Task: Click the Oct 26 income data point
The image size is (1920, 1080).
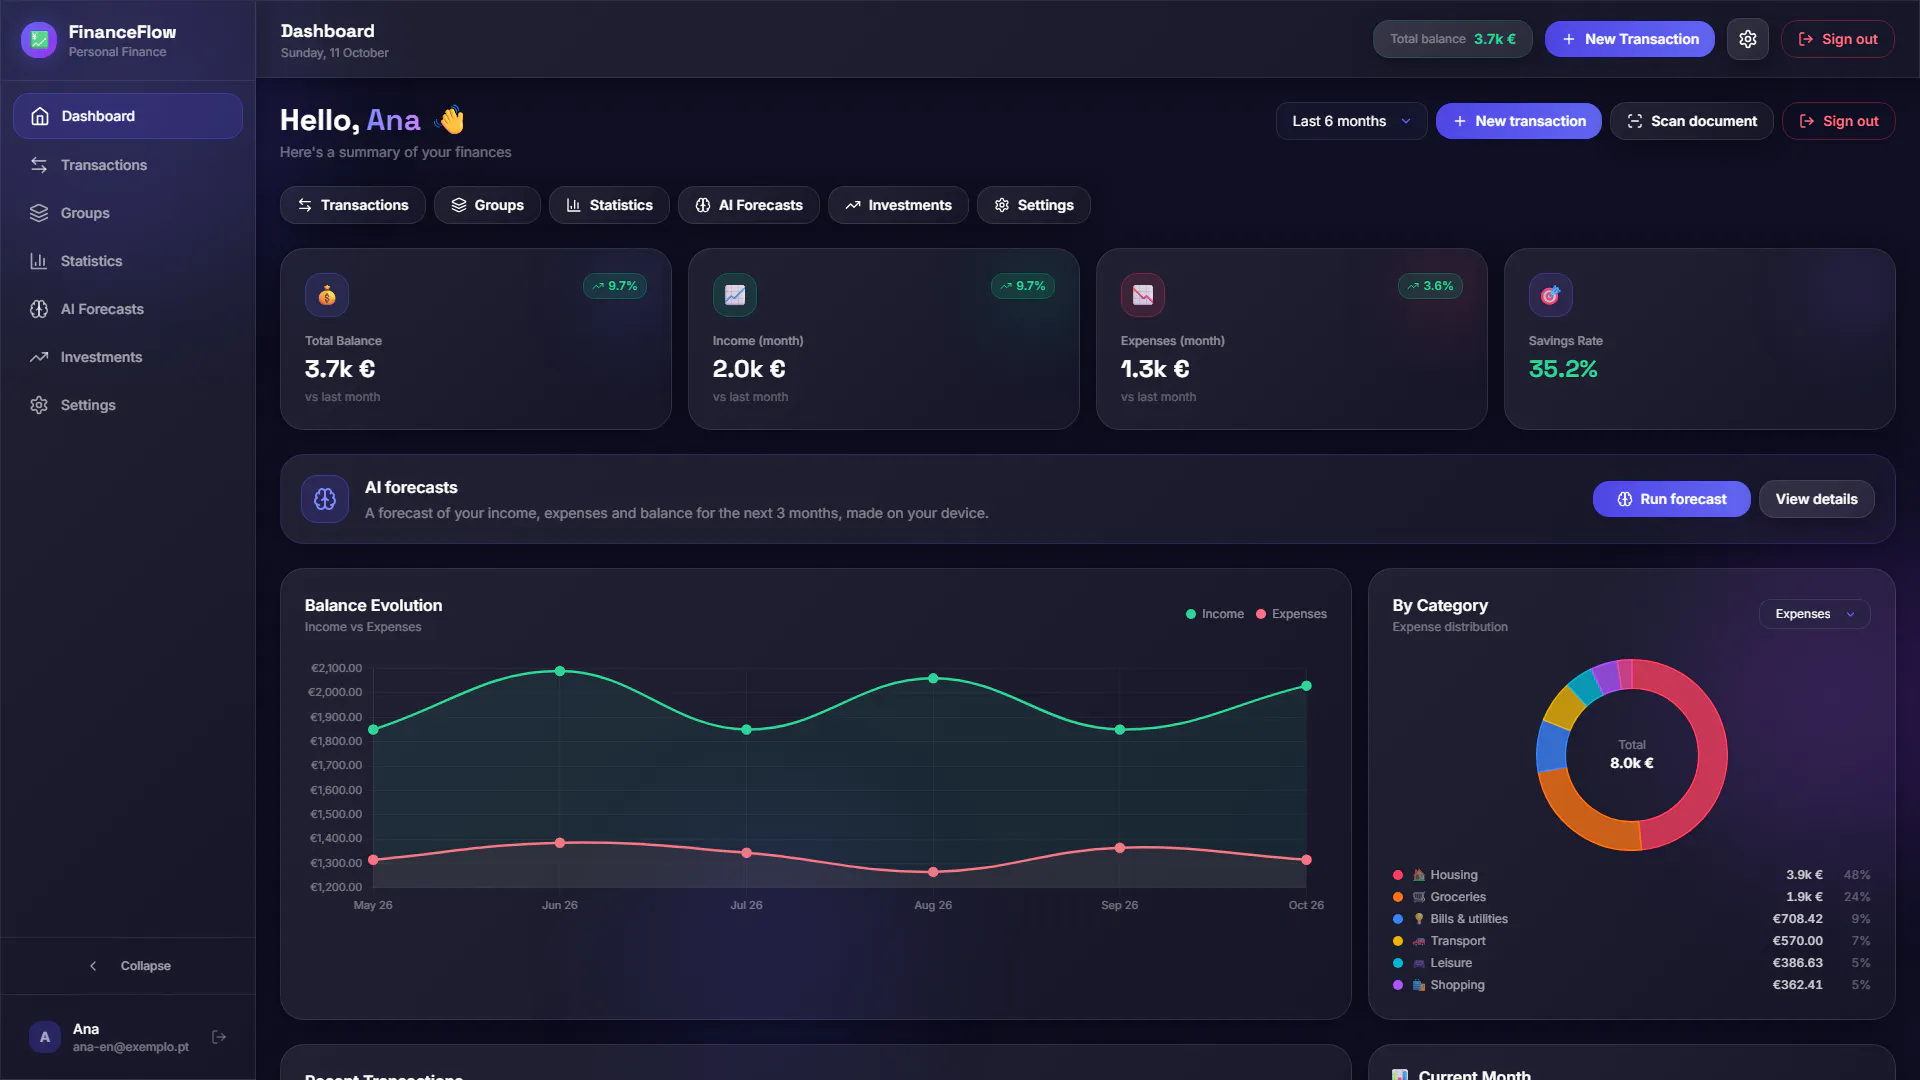Action: (x=1306, y=686)
